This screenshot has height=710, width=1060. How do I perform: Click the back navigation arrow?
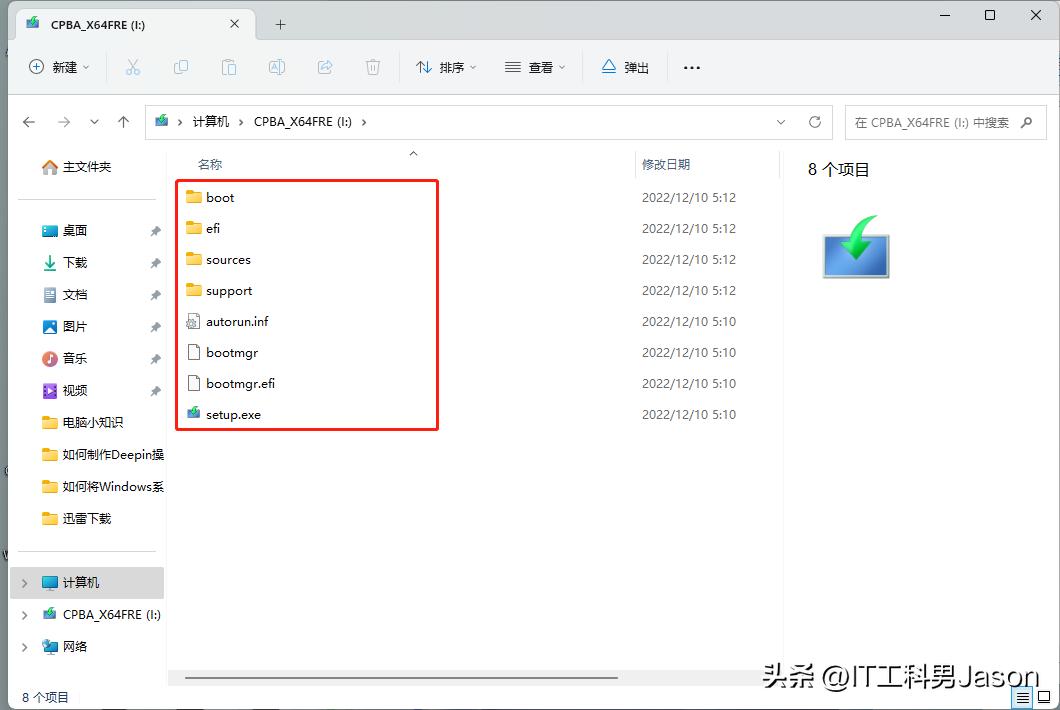tap(30, 122)
